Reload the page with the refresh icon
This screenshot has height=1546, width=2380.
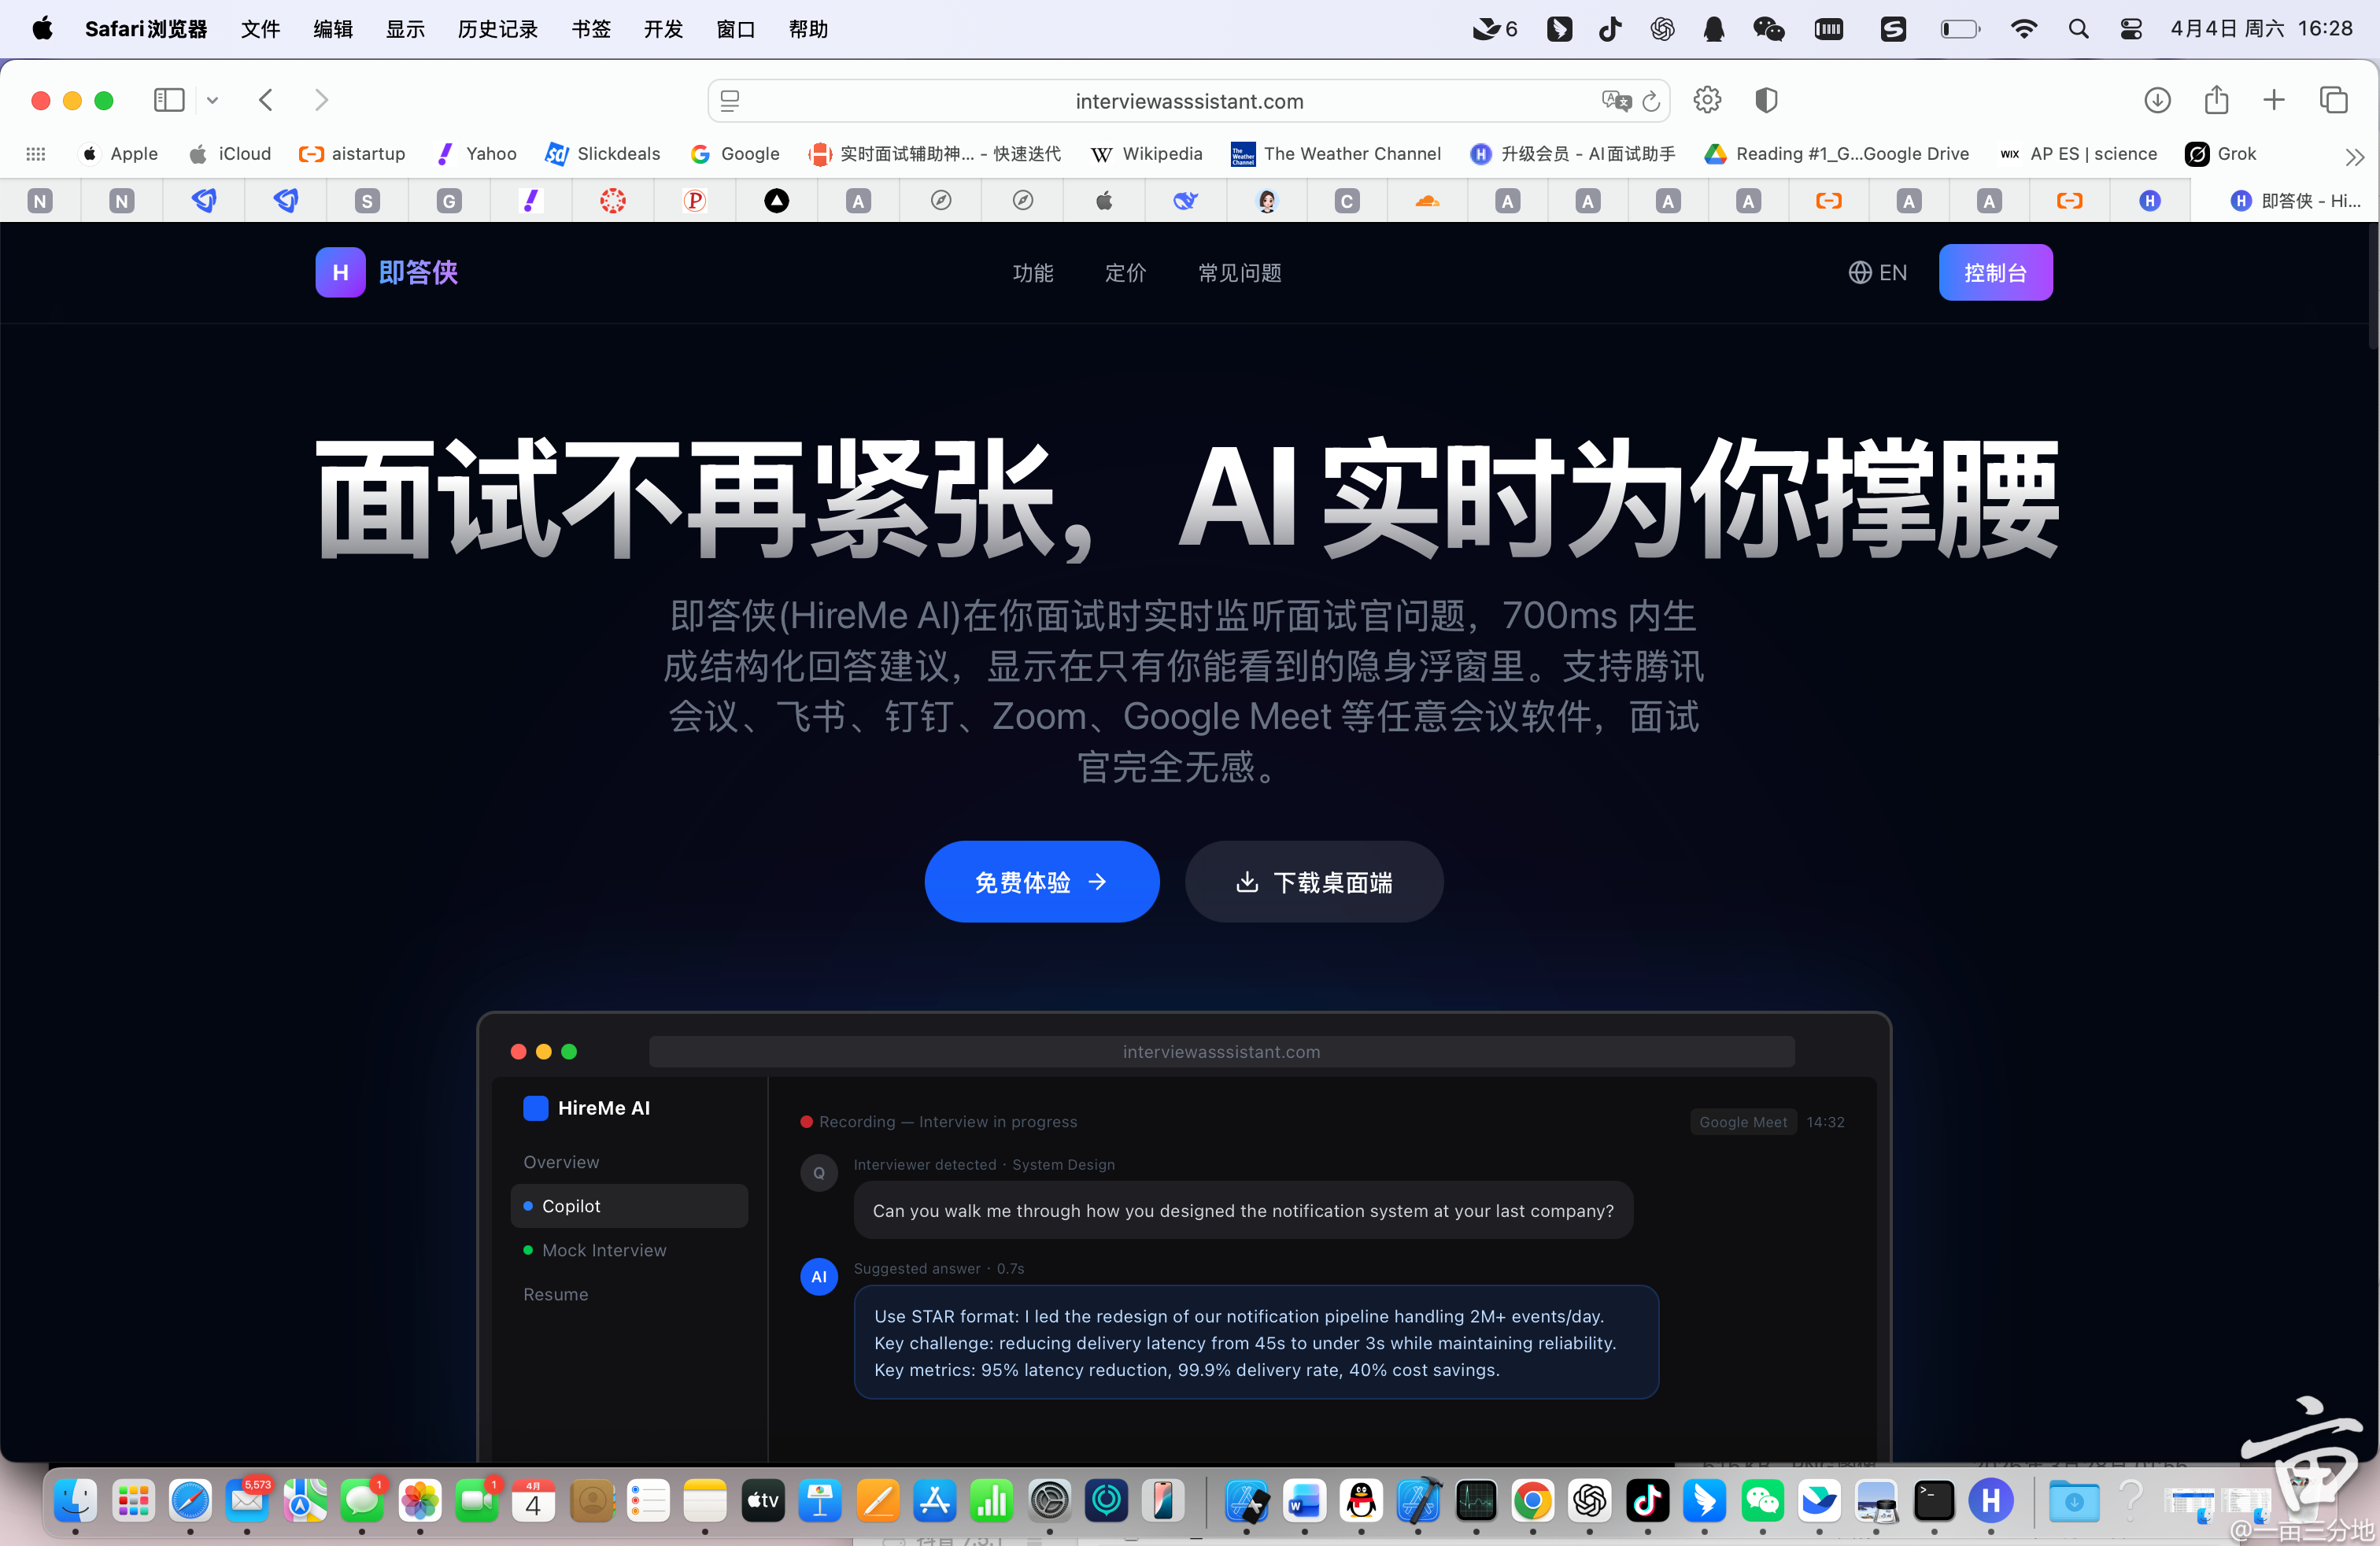1651,101
